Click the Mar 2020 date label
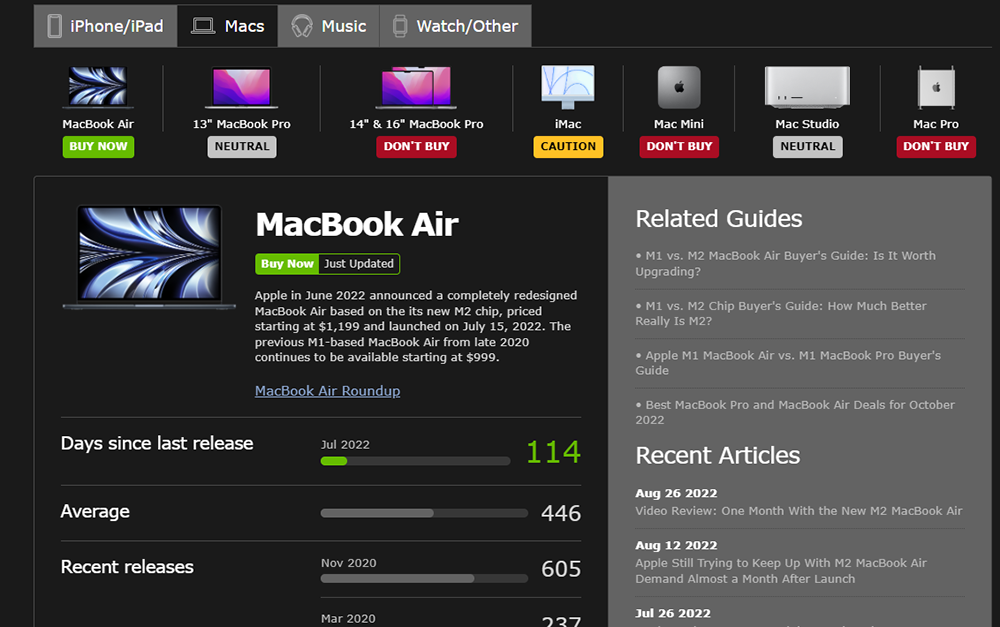 [x=348, y=619]
